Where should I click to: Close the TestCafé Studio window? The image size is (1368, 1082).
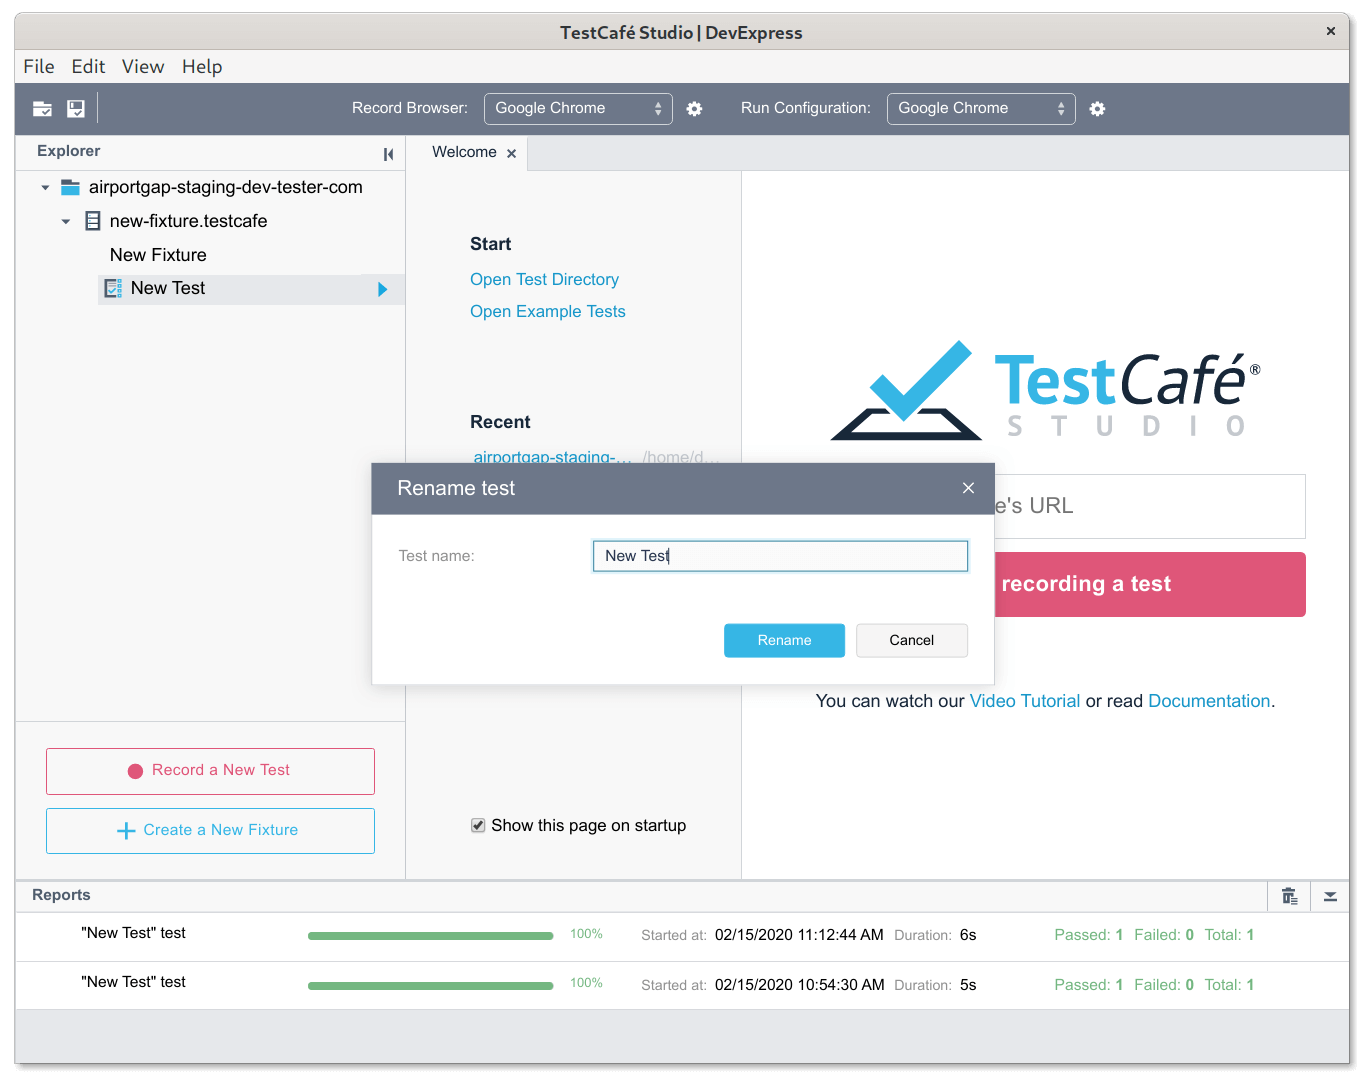tap(1331, 31)
